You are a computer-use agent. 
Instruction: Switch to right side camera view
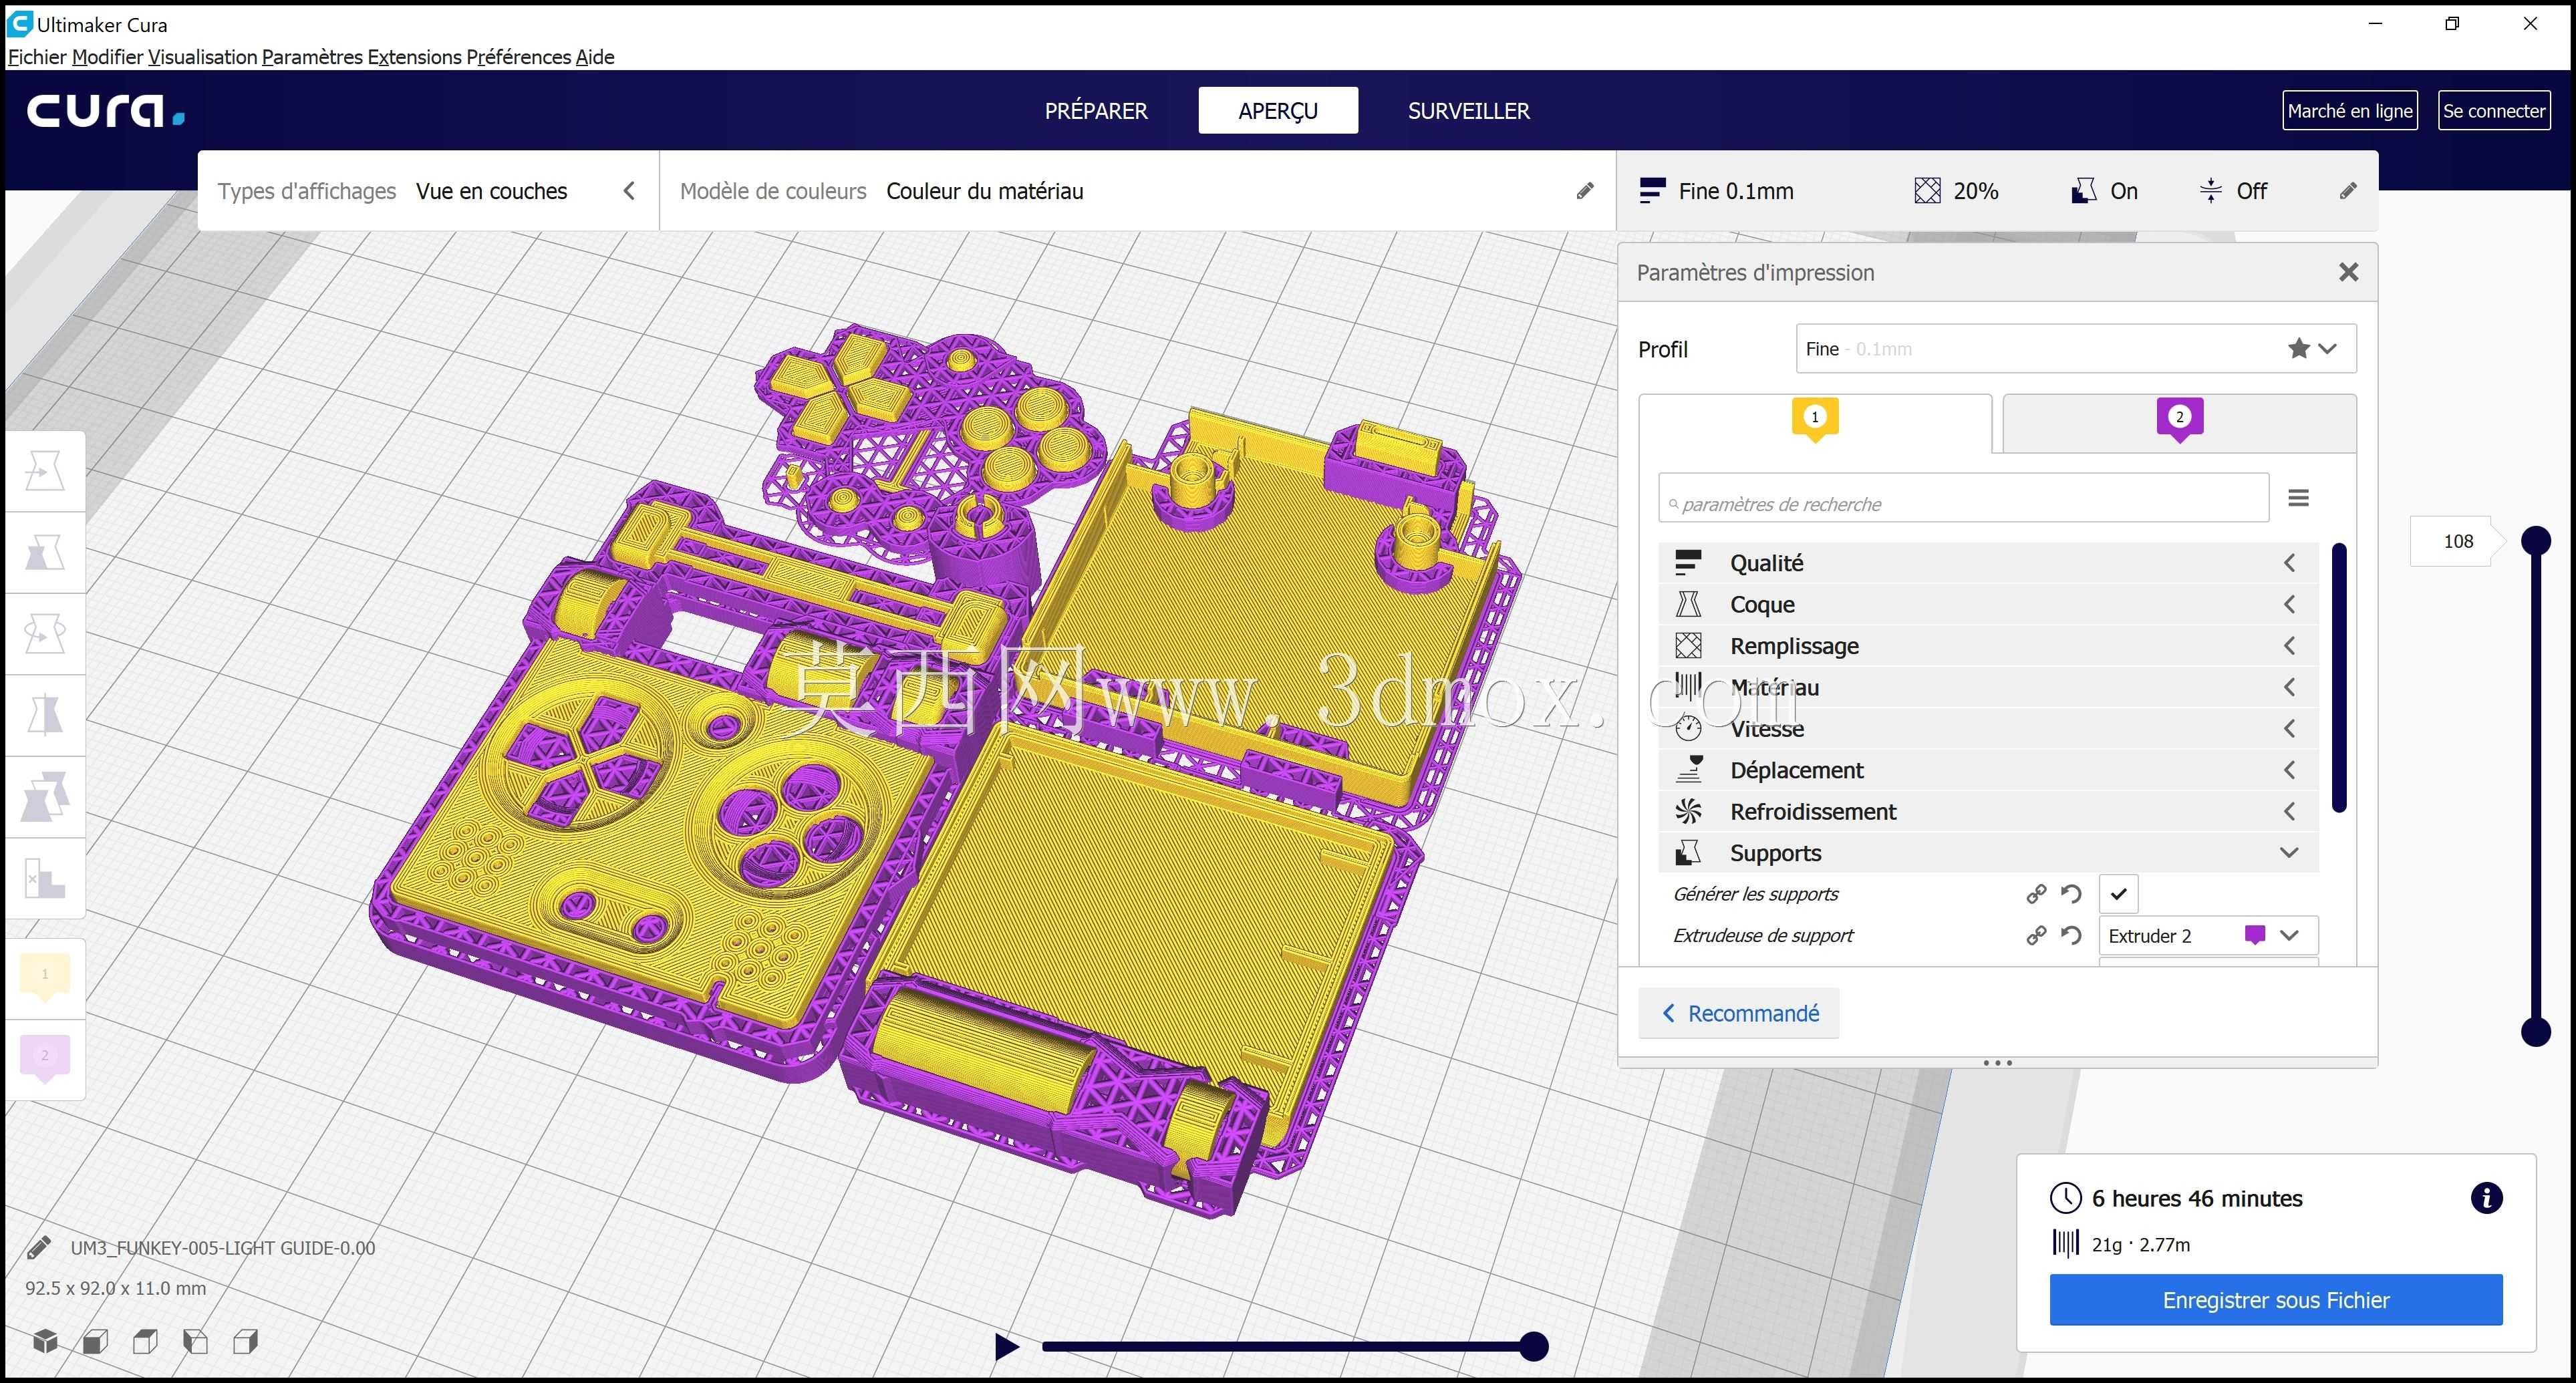point(246,1341)
